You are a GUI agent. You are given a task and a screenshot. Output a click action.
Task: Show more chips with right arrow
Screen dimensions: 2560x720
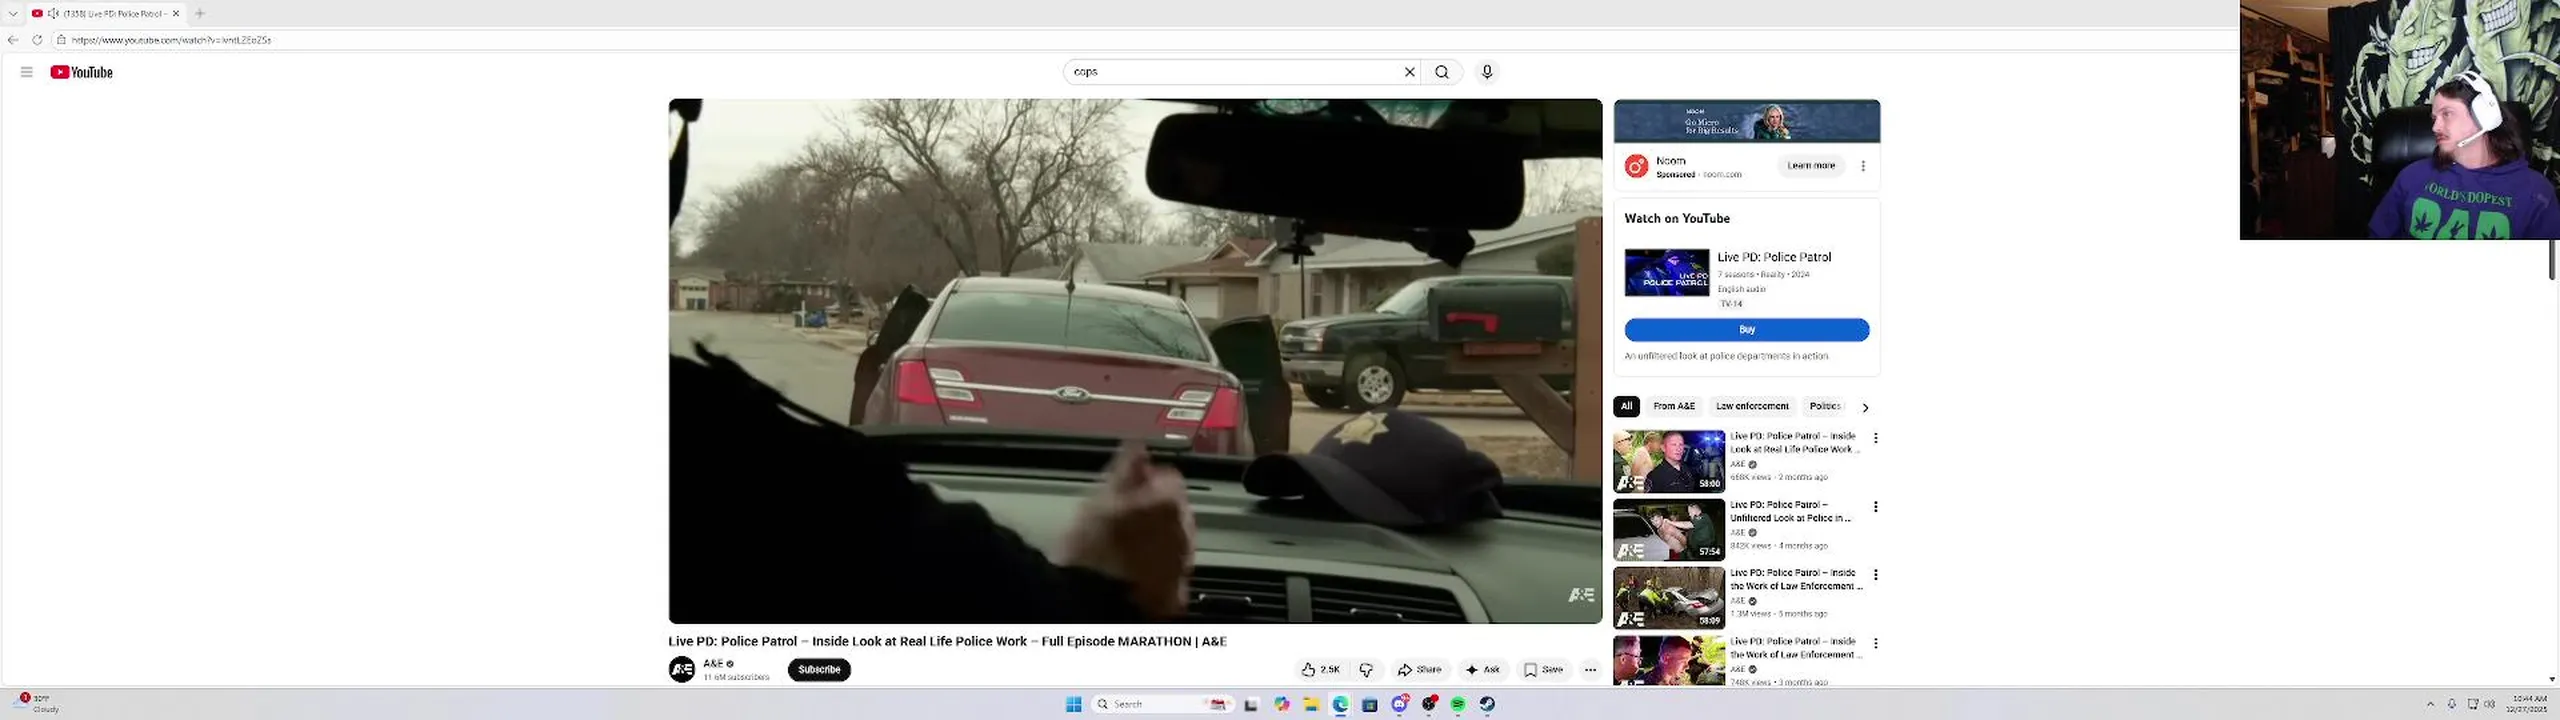(x=1865, y=407)
